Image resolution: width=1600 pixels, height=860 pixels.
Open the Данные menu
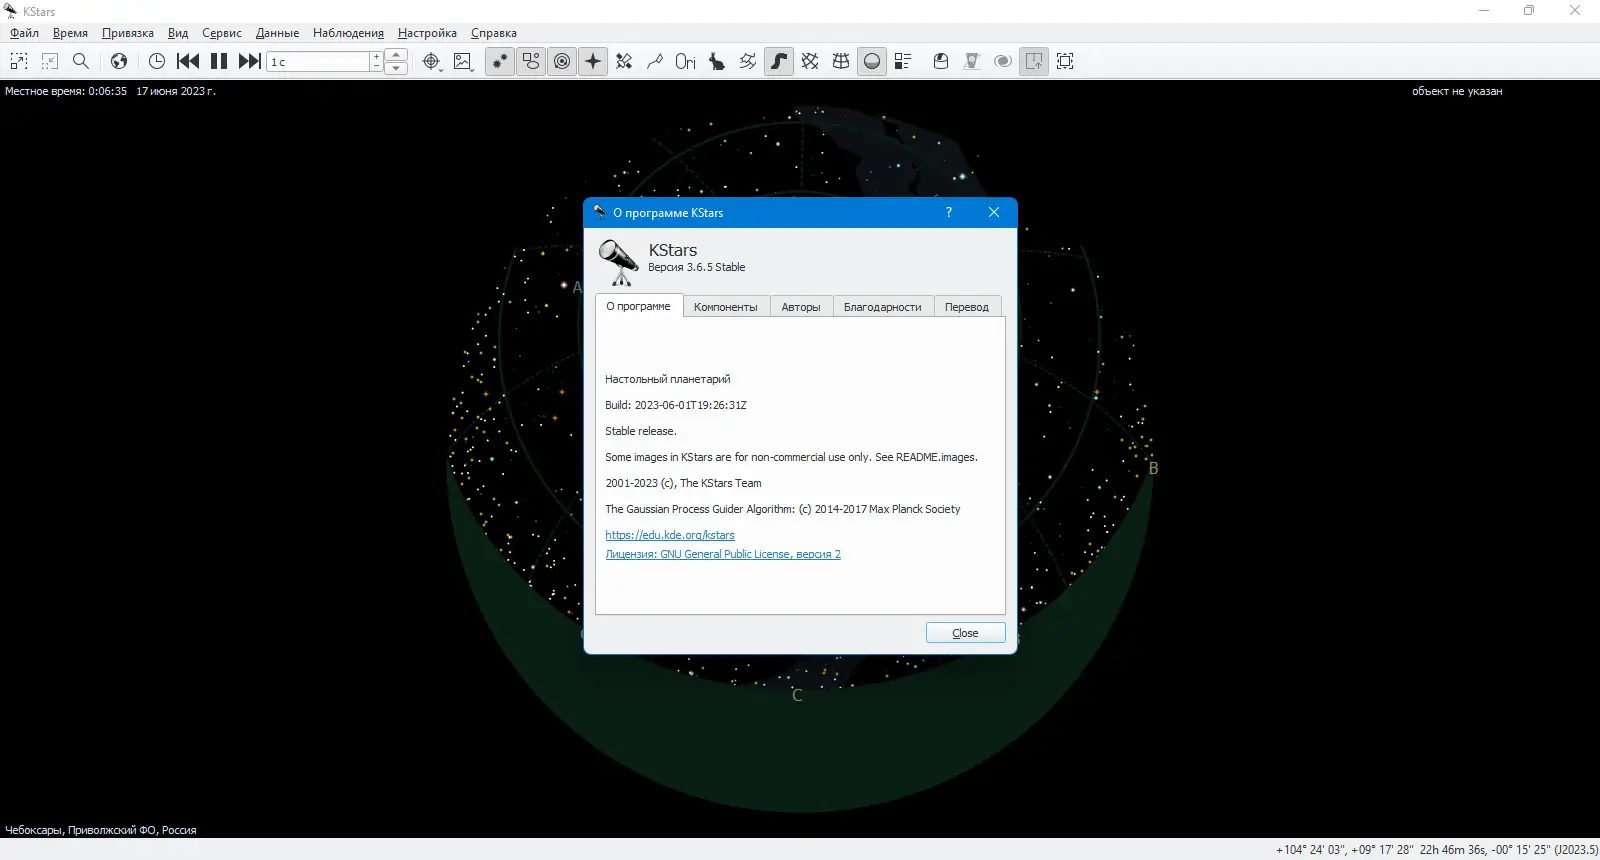277,33
